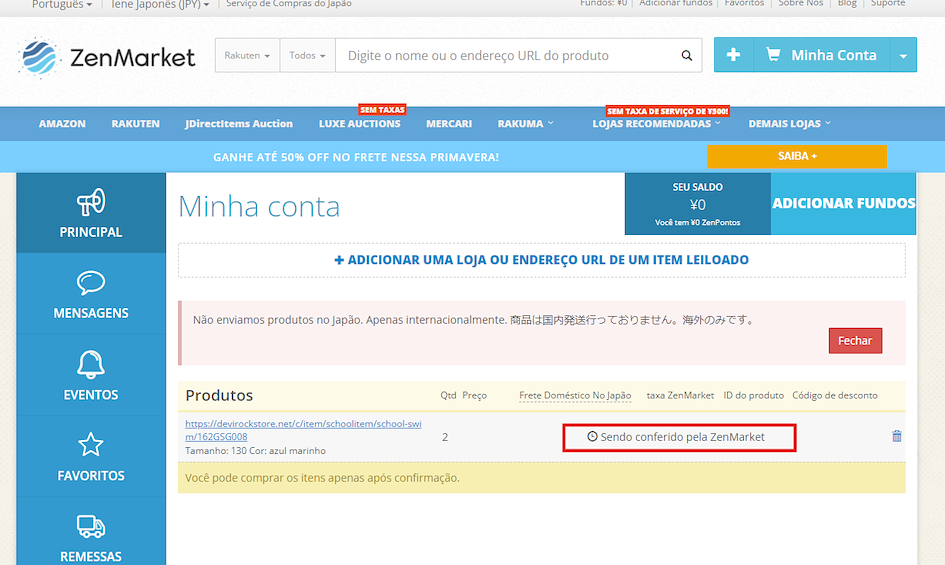The height and width of the screenshot is (565, 945).
Task: Click the Preço column header
Action: (474, 396)
